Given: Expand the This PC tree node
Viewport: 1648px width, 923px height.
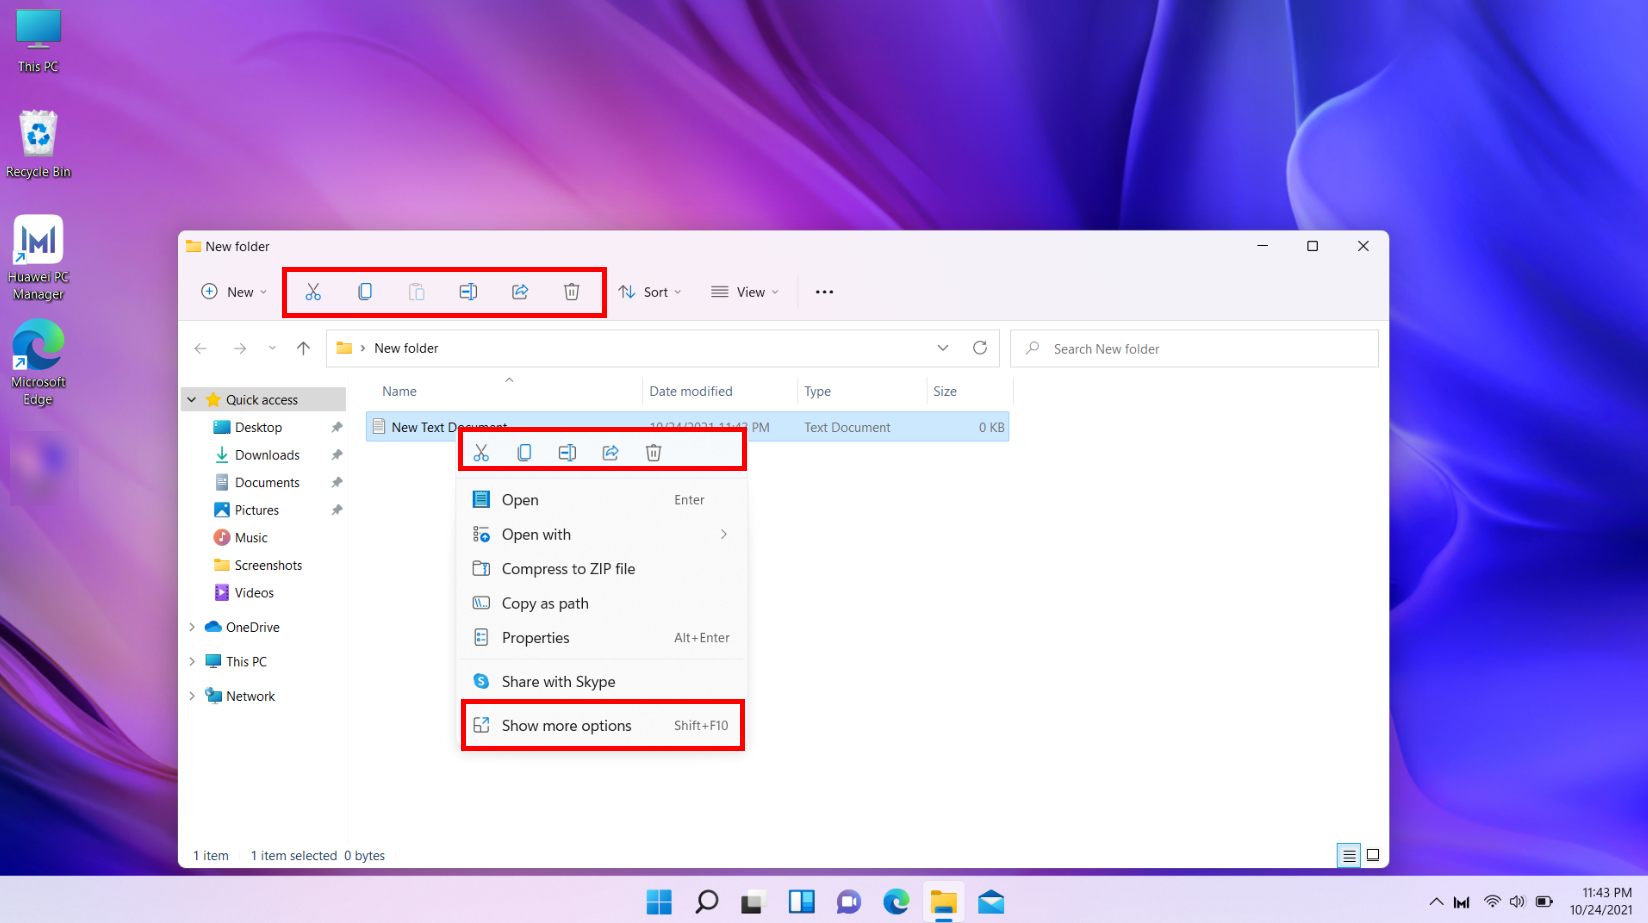Looking at the screenshot, I should pyautogui.click(x=192, y=662).
